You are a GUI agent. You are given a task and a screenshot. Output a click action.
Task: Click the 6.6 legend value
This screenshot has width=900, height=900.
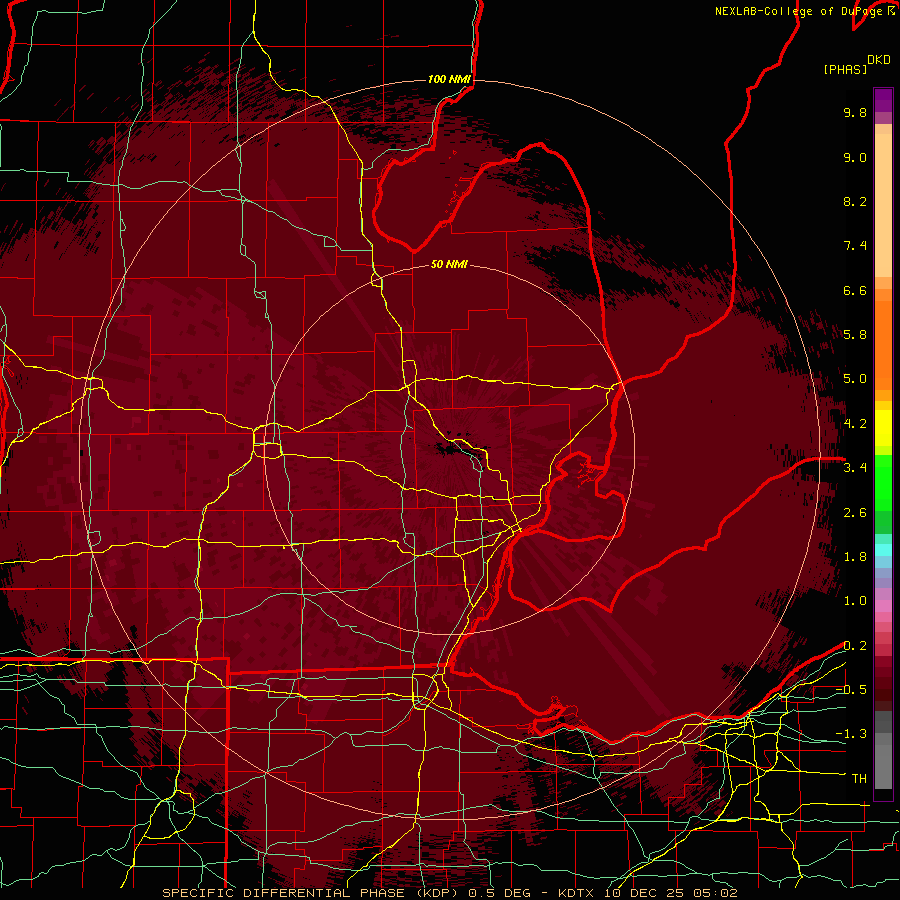click(x=855, y=290)
